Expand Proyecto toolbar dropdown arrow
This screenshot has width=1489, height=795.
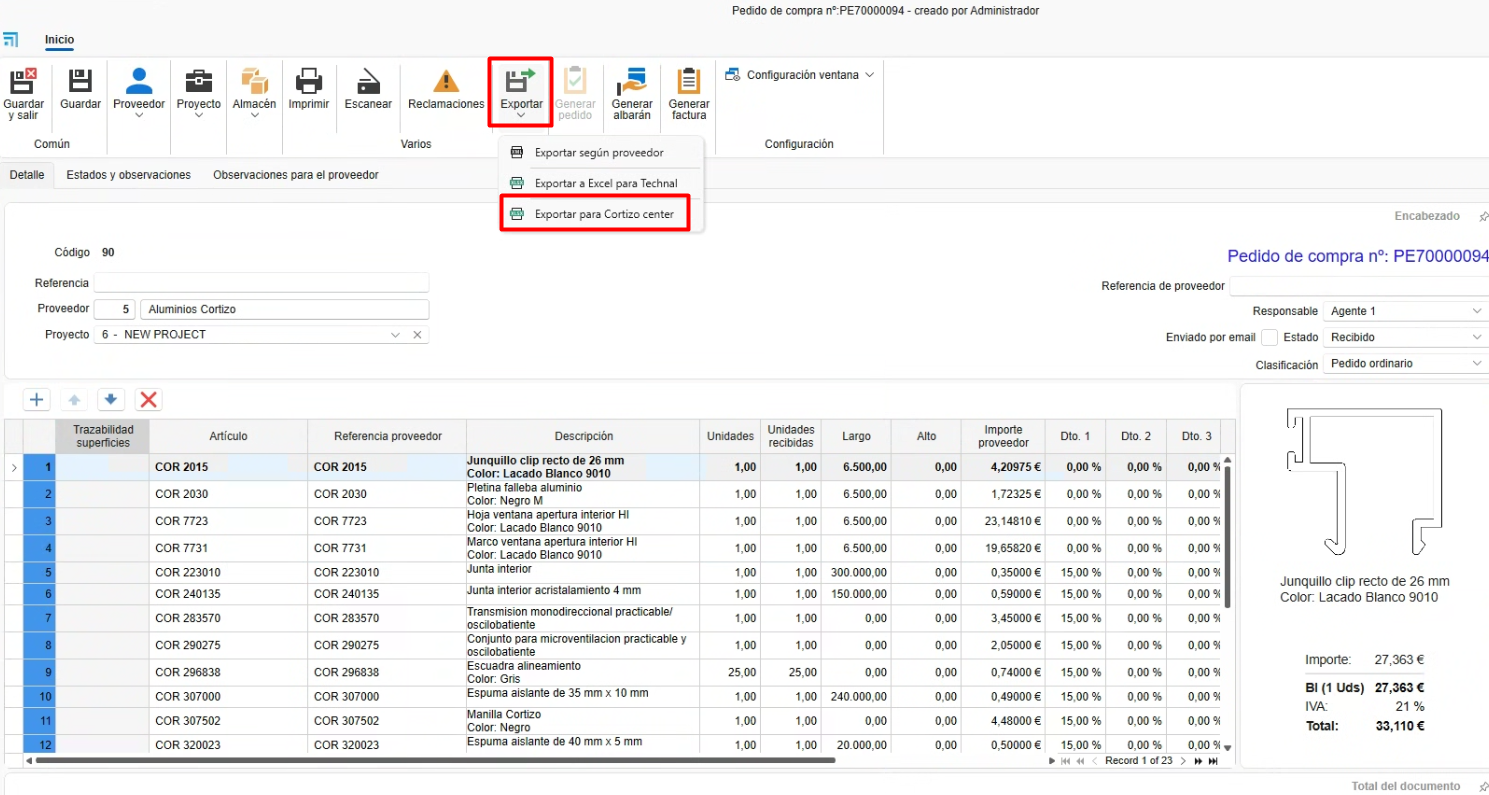199,116
